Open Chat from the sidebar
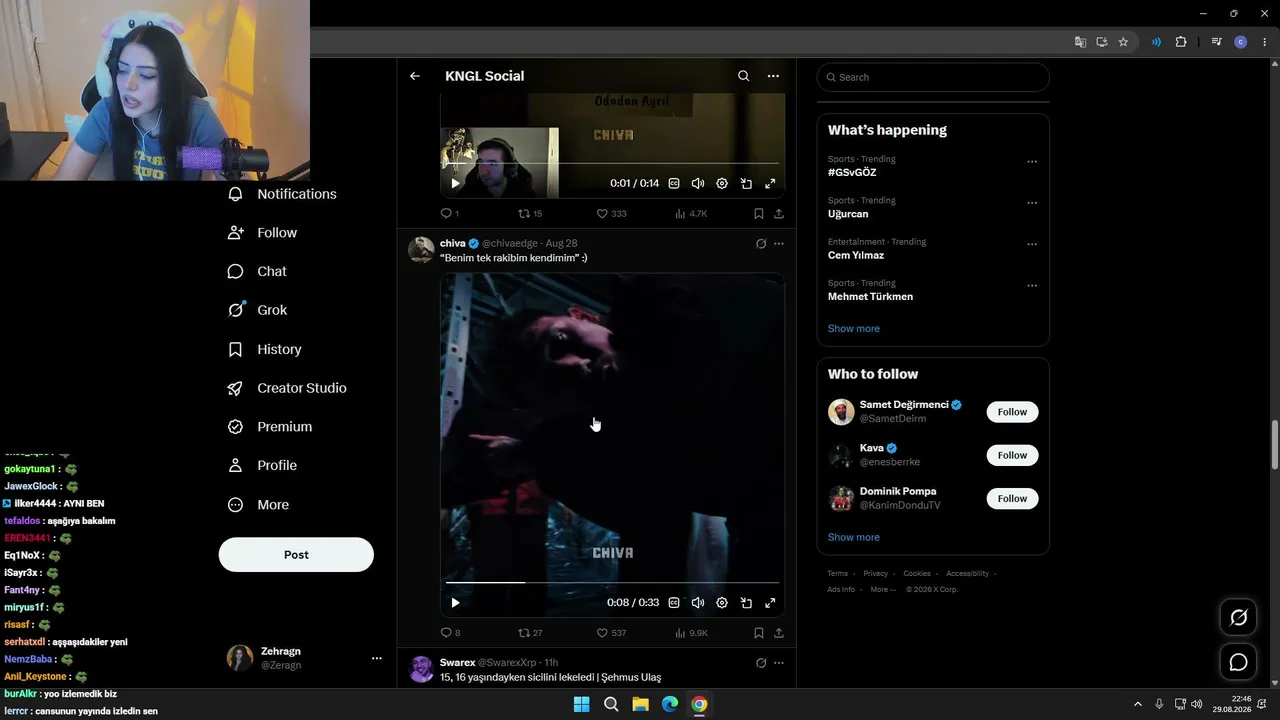Viewport: 1280px width, 720px height. pos(258,272)
